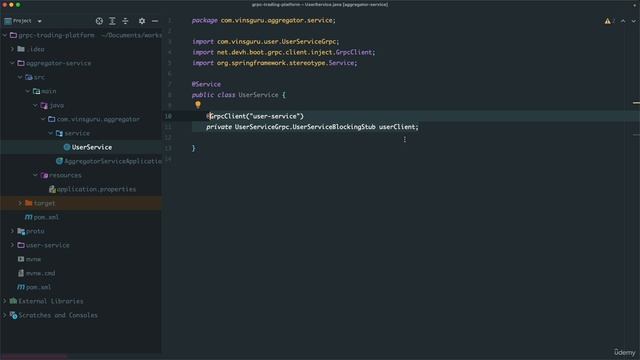The height and width of the screenshot is (360, 640).
Task: Expand Scratches and Consoles node
Action: point(5,315)
